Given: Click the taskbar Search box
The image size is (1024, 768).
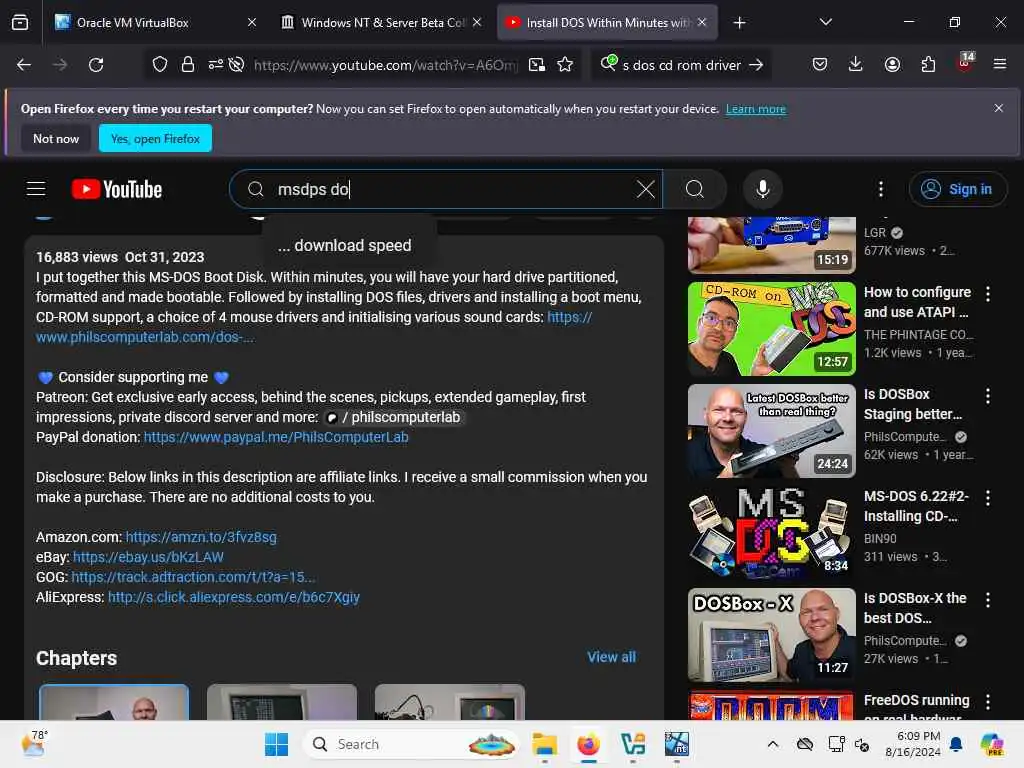Looking at the screenshot, I should coord(411,744).
